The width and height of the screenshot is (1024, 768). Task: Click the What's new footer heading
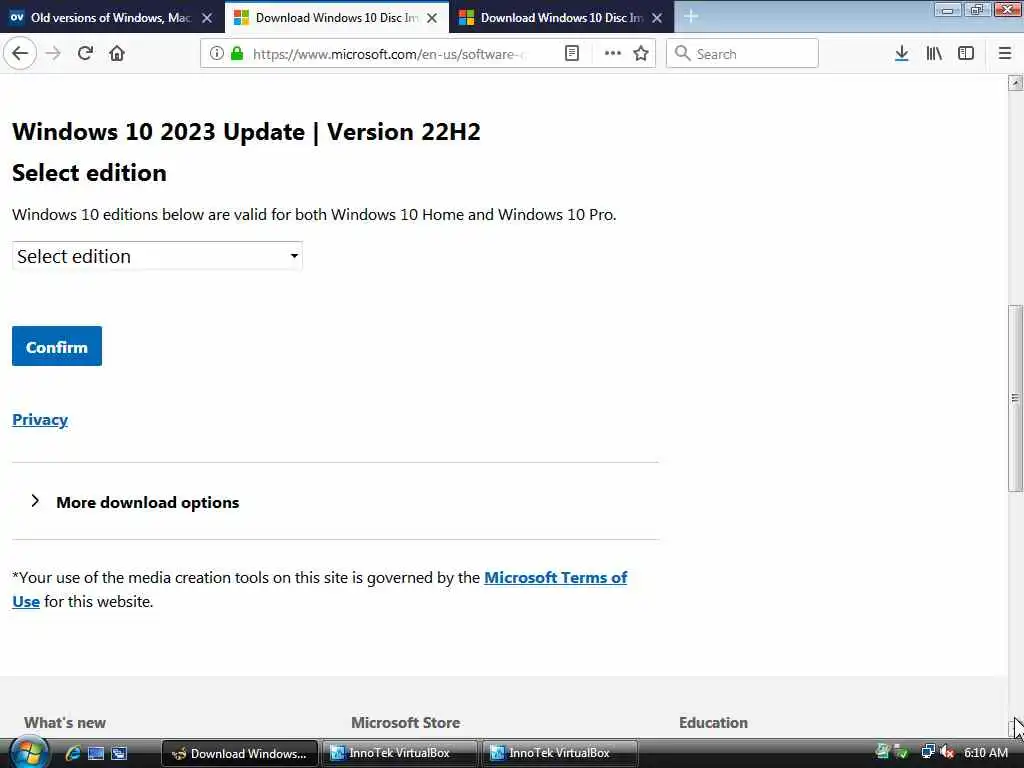[65, 722]
